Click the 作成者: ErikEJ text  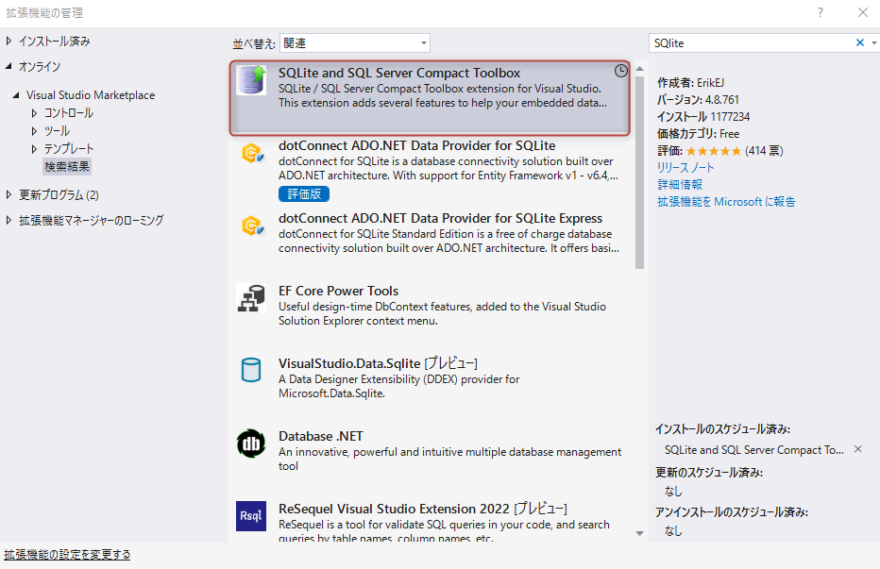tap(691, 83)
